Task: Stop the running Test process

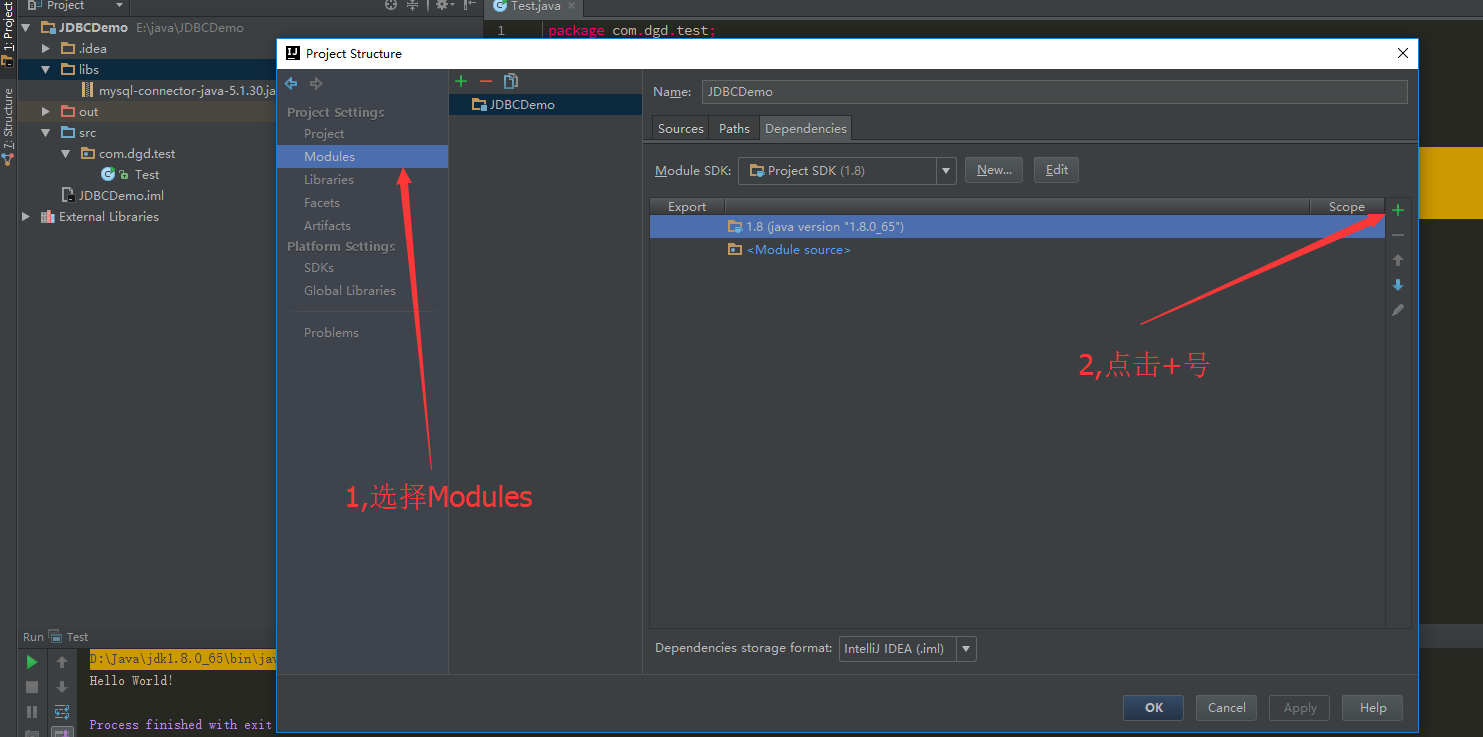Action: pyautogui.click(x=31, y=686)
